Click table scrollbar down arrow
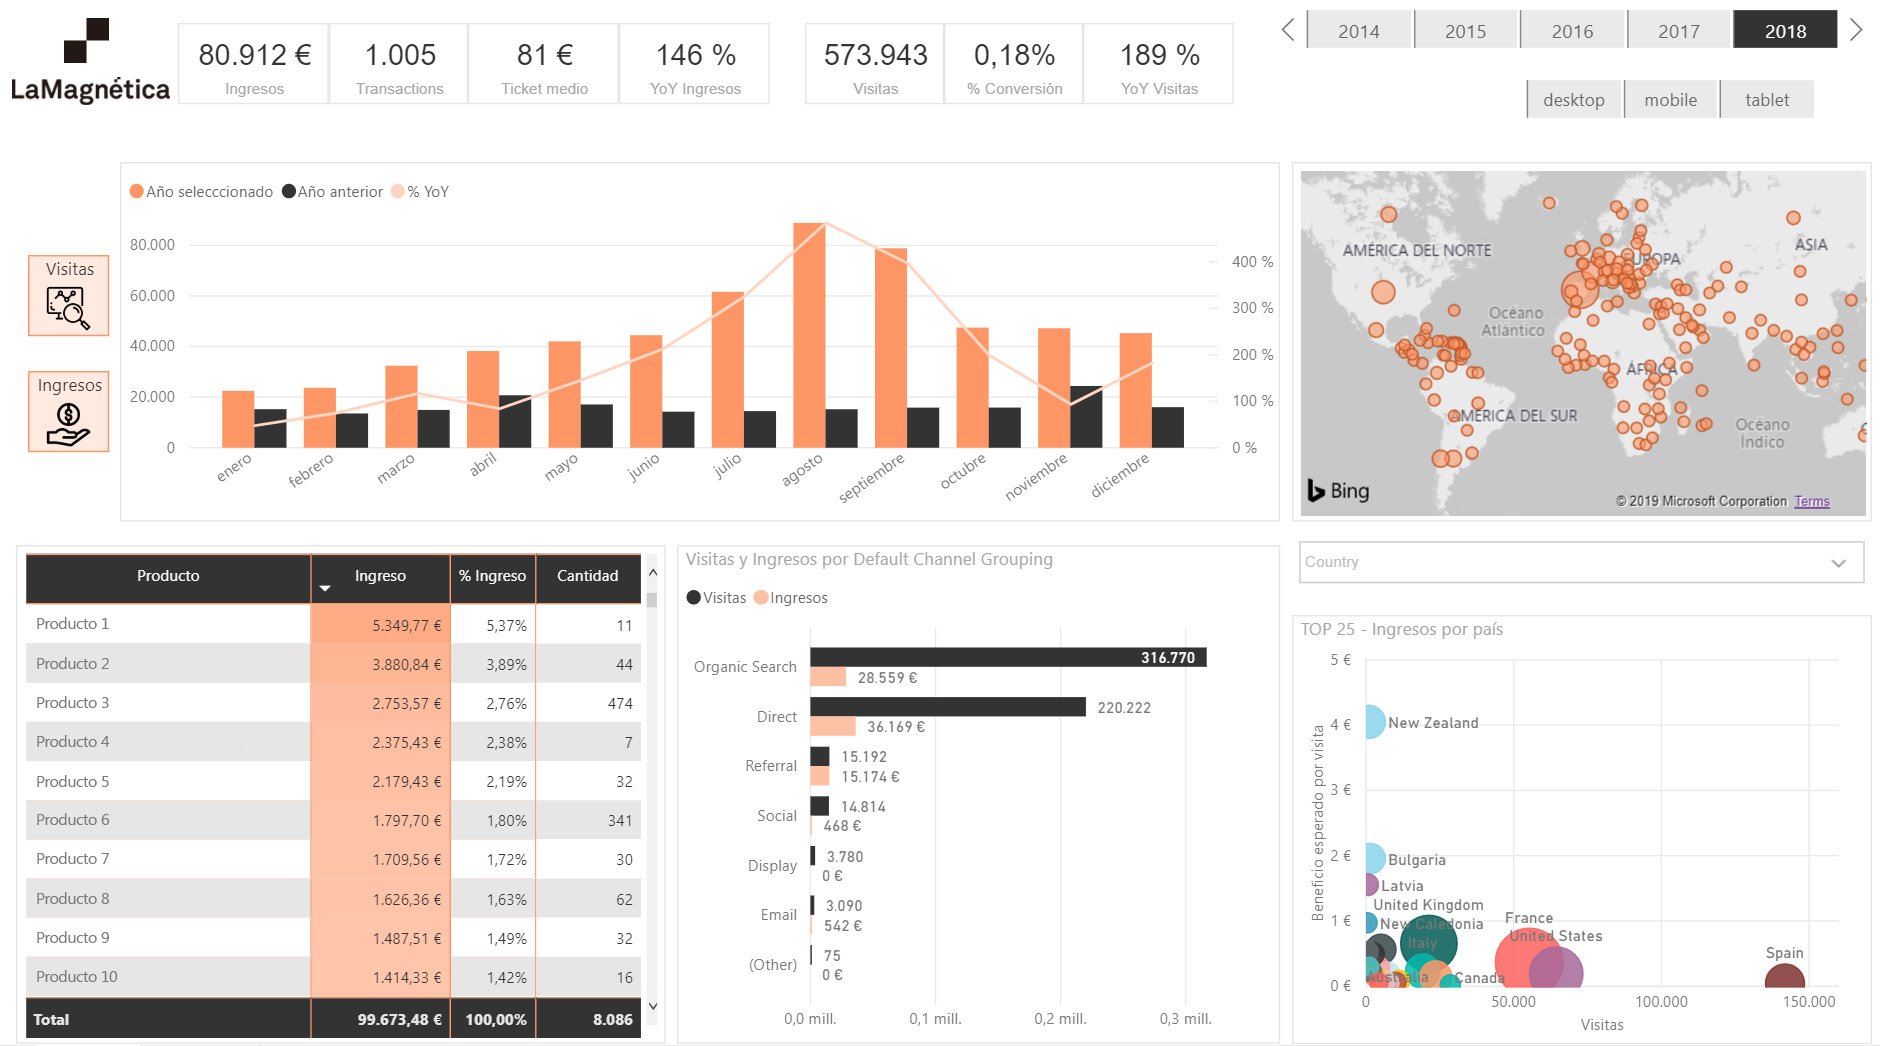The height and width of the screenshot is (1046, 1880). pyautogui.click(x=652, y=1006)
